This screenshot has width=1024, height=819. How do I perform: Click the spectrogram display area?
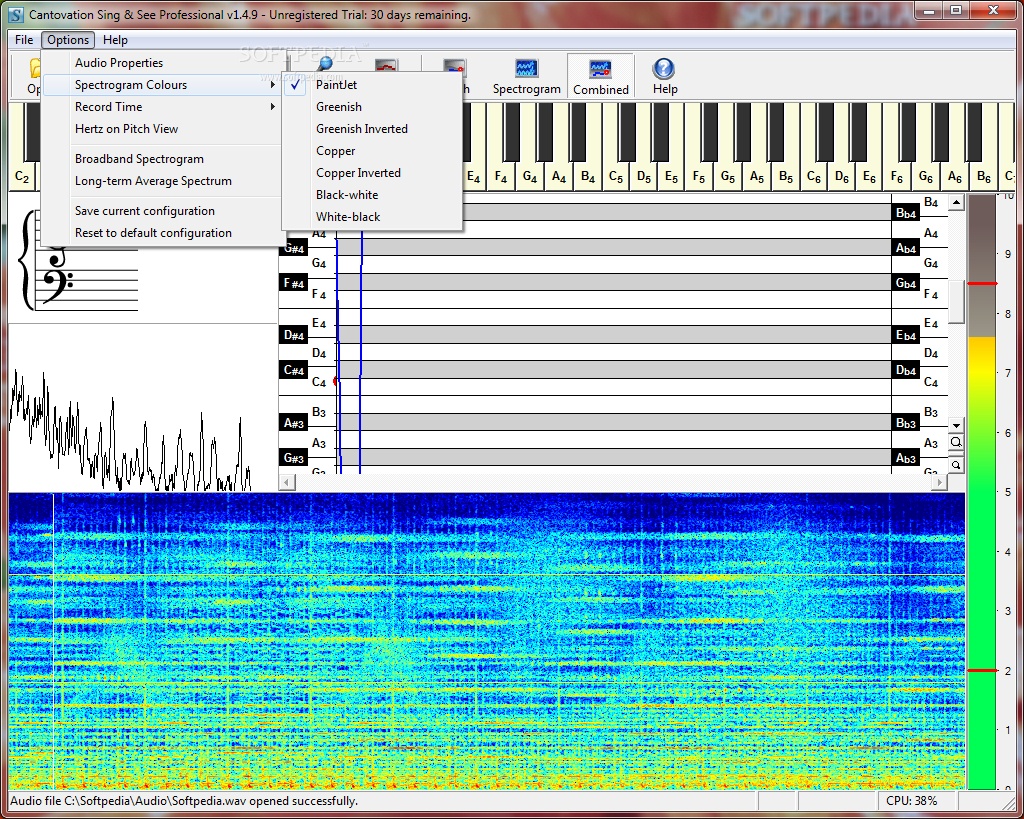(487, 641)
